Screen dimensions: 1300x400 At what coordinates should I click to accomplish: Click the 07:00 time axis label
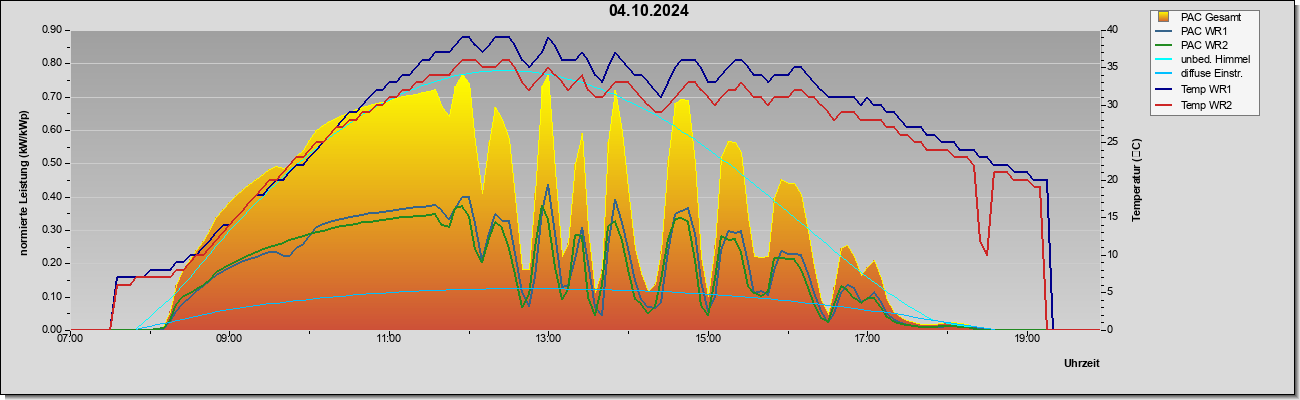point(70,340)
